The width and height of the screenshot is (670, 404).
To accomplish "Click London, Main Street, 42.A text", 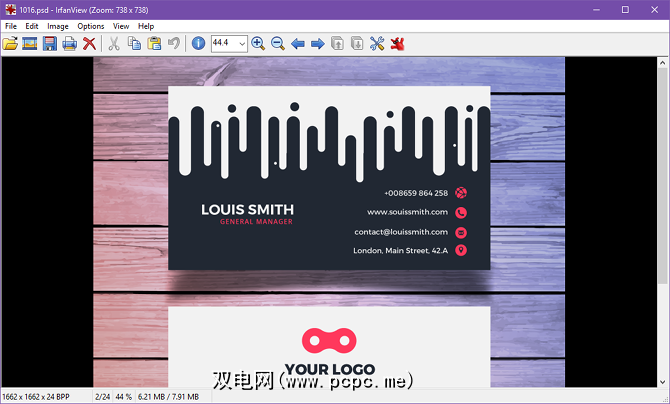I will click(400, 251).
